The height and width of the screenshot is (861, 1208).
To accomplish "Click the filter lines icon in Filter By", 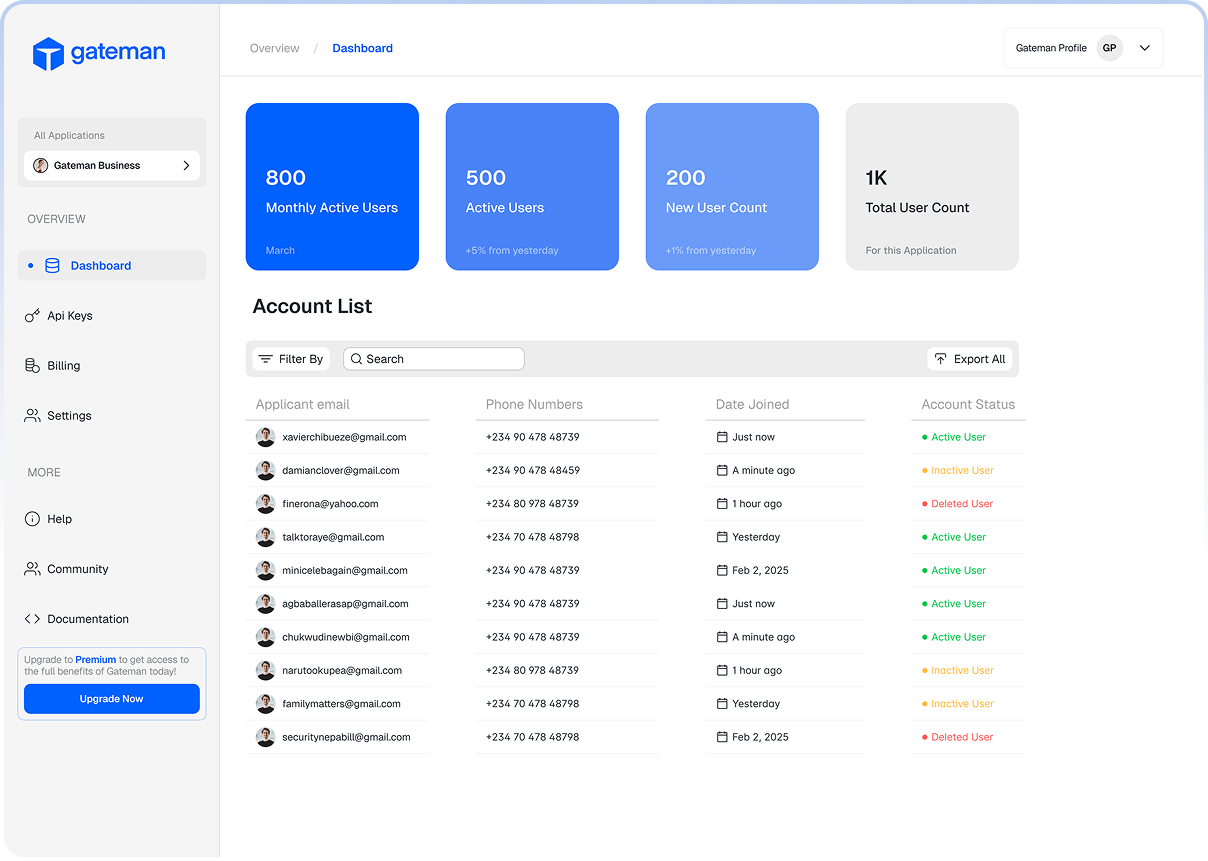I will coord(266,359).
